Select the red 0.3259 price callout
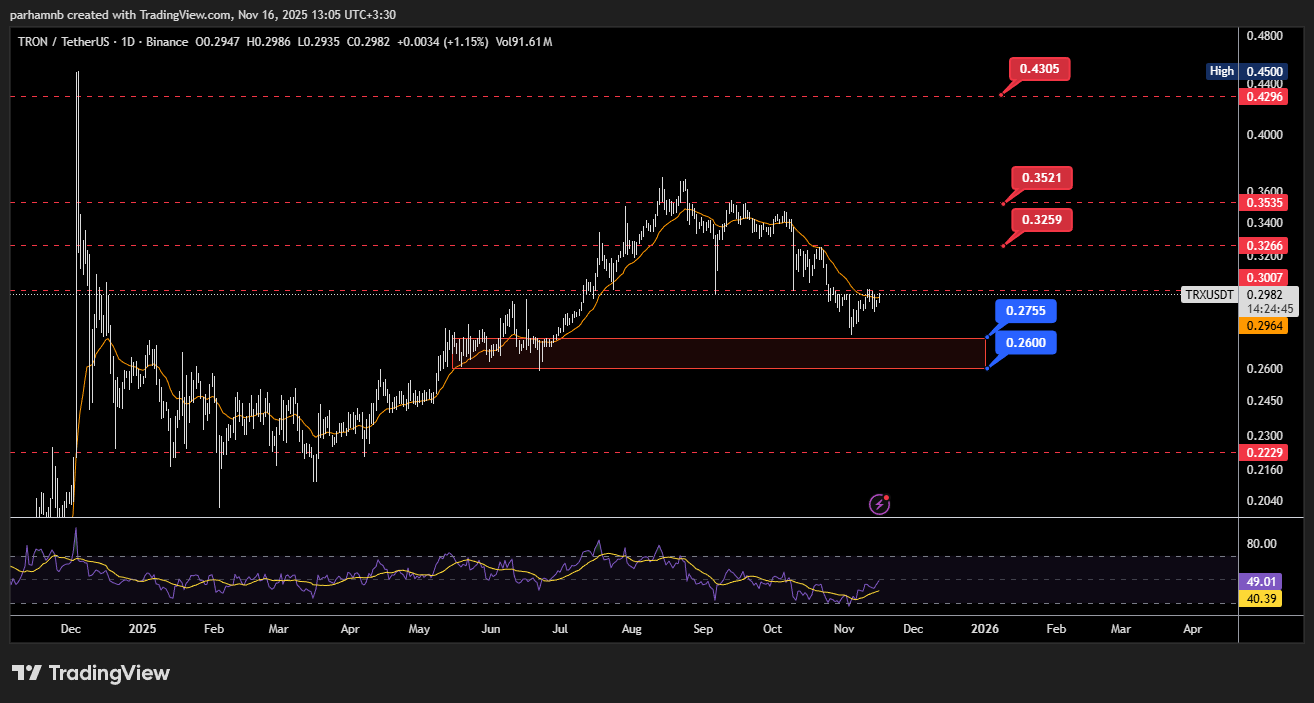Screen dimensions: 1314x703 coord(1041,219)
